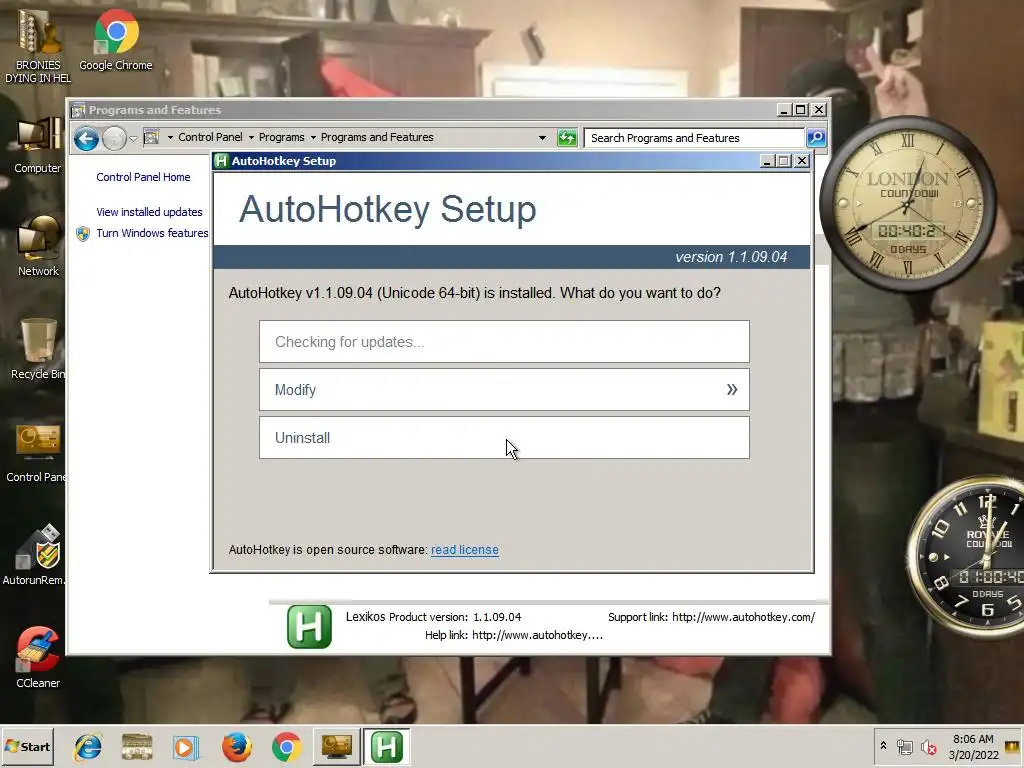Click the shield icon beside Turn Windows features

(x=83, y=234)
